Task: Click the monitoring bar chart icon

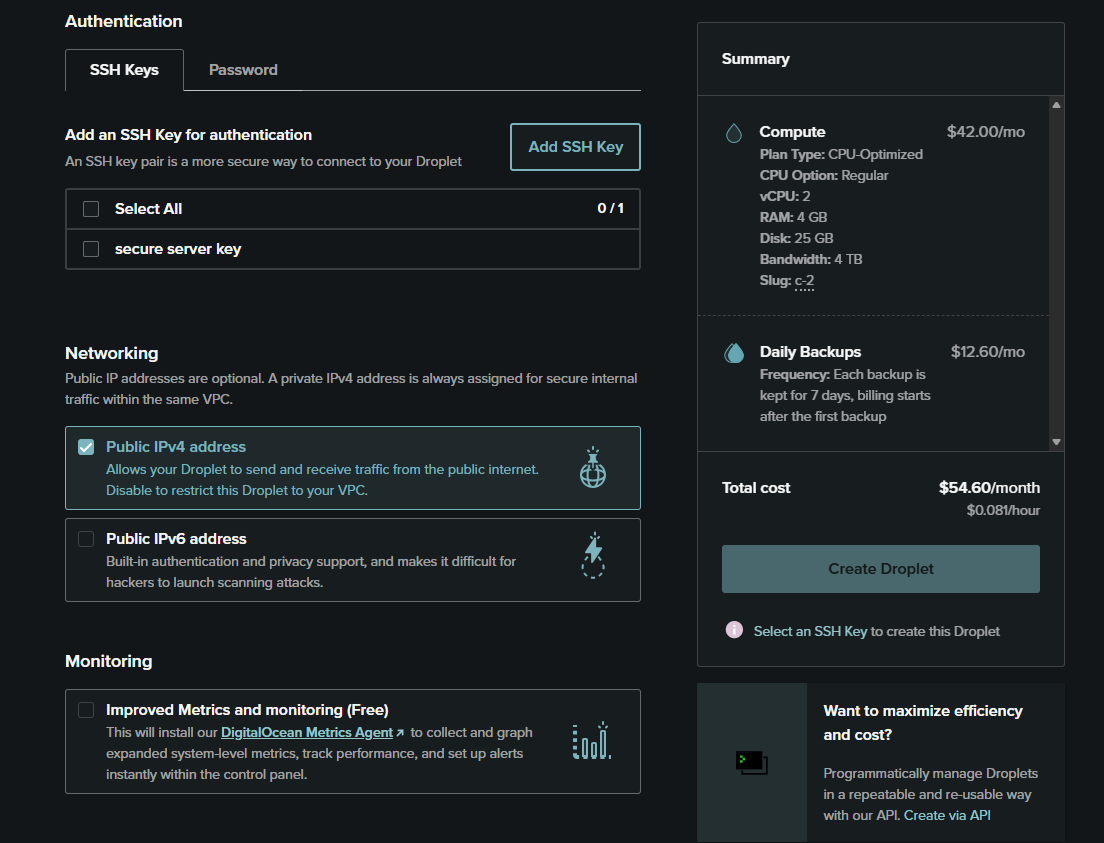Action: coord(592,741)
